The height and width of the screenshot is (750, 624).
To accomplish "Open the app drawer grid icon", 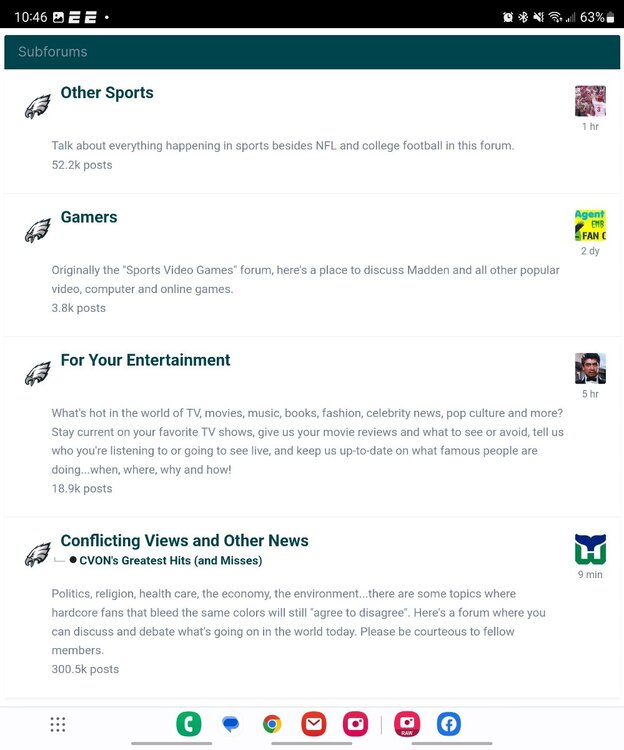I will click(x=58, y=724).
